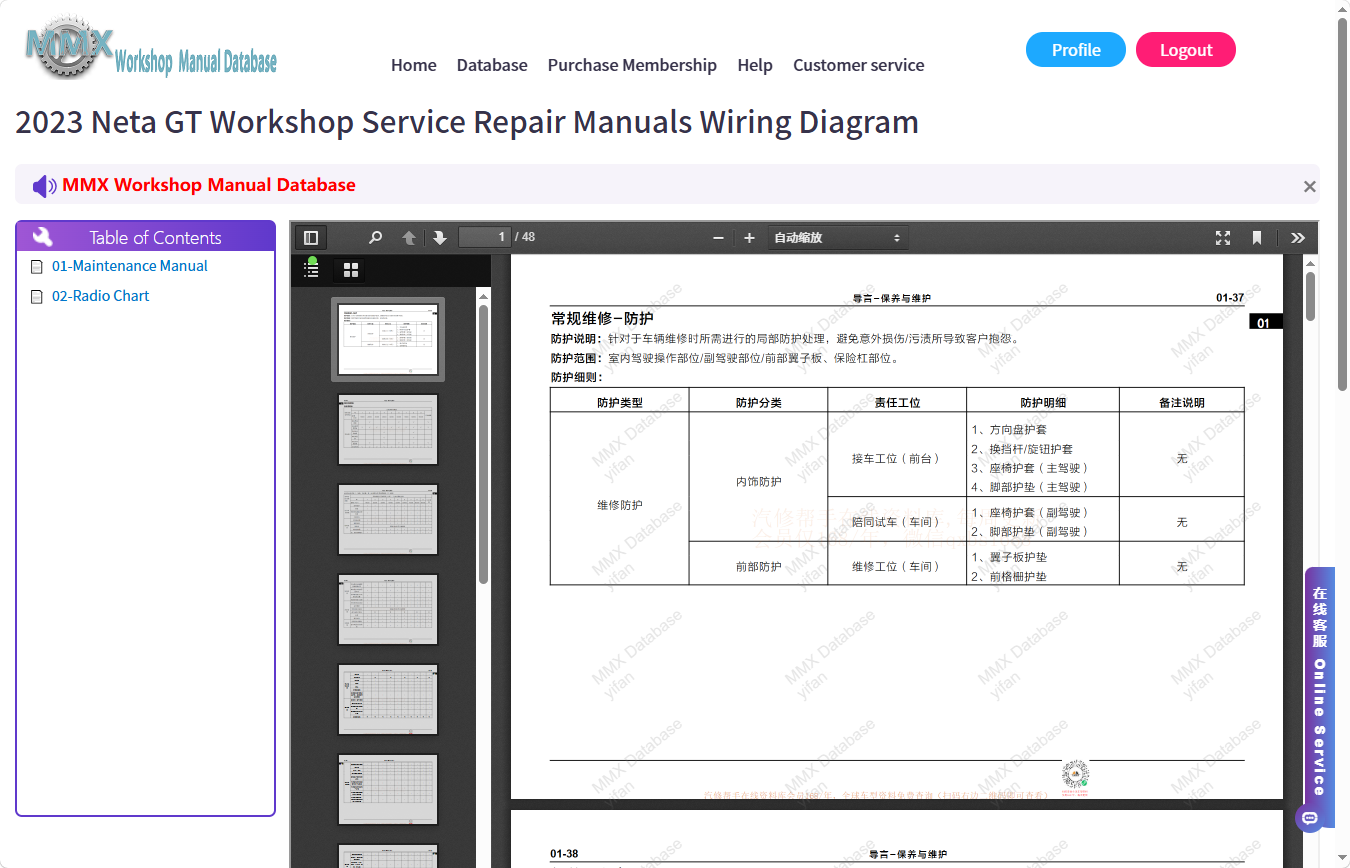Viewport: 1350px width, 868px height.
Task: Click the page number input field
Action: point(485,237)
